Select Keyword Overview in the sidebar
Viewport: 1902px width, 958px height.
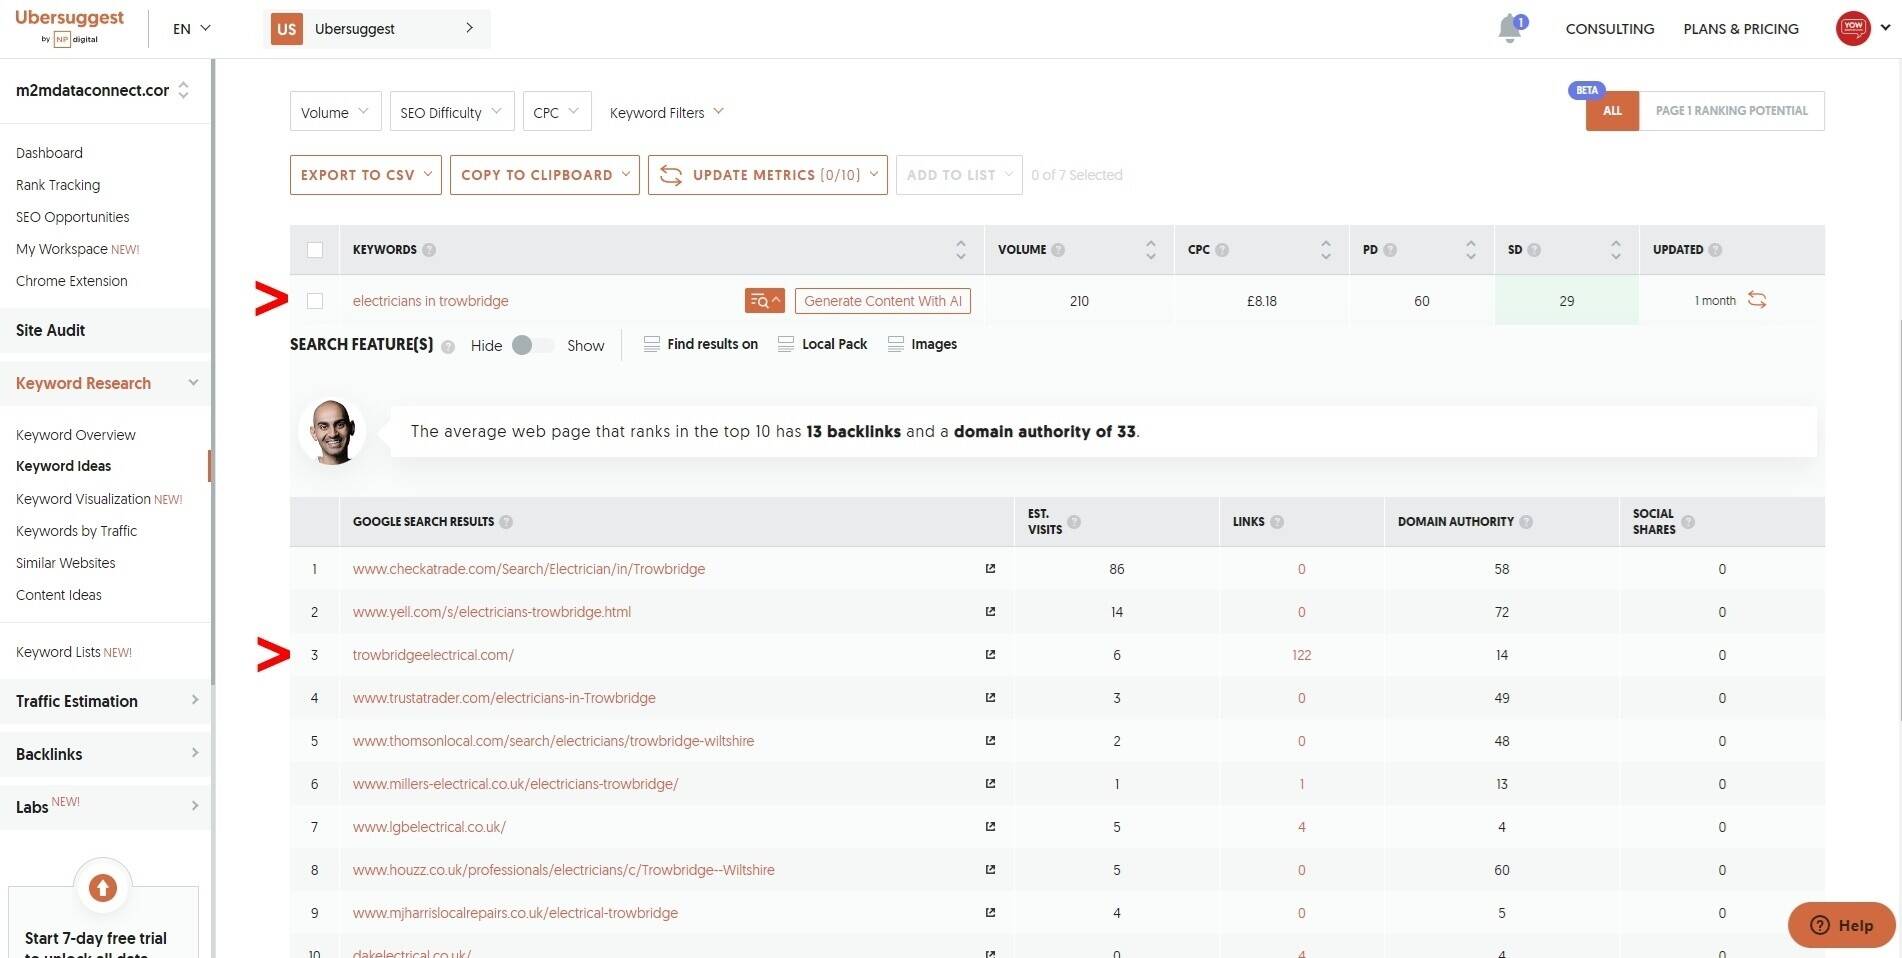(x=76, y=435)
